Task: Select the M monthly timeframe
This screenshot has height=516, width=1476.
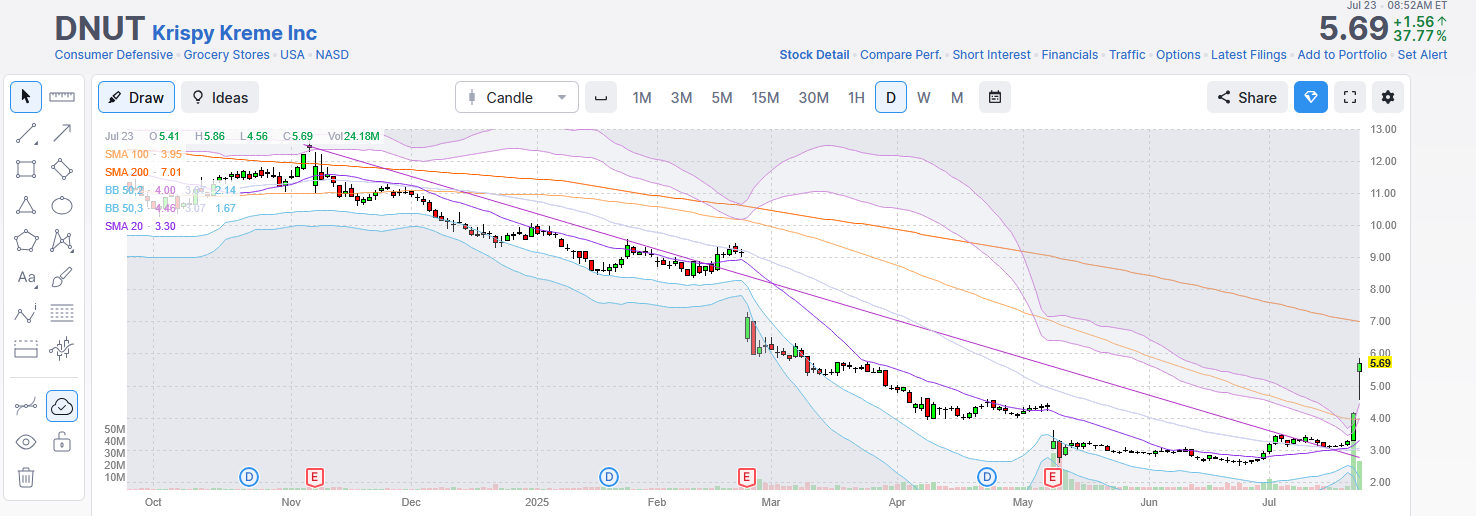Action: (x=957, y=97)
